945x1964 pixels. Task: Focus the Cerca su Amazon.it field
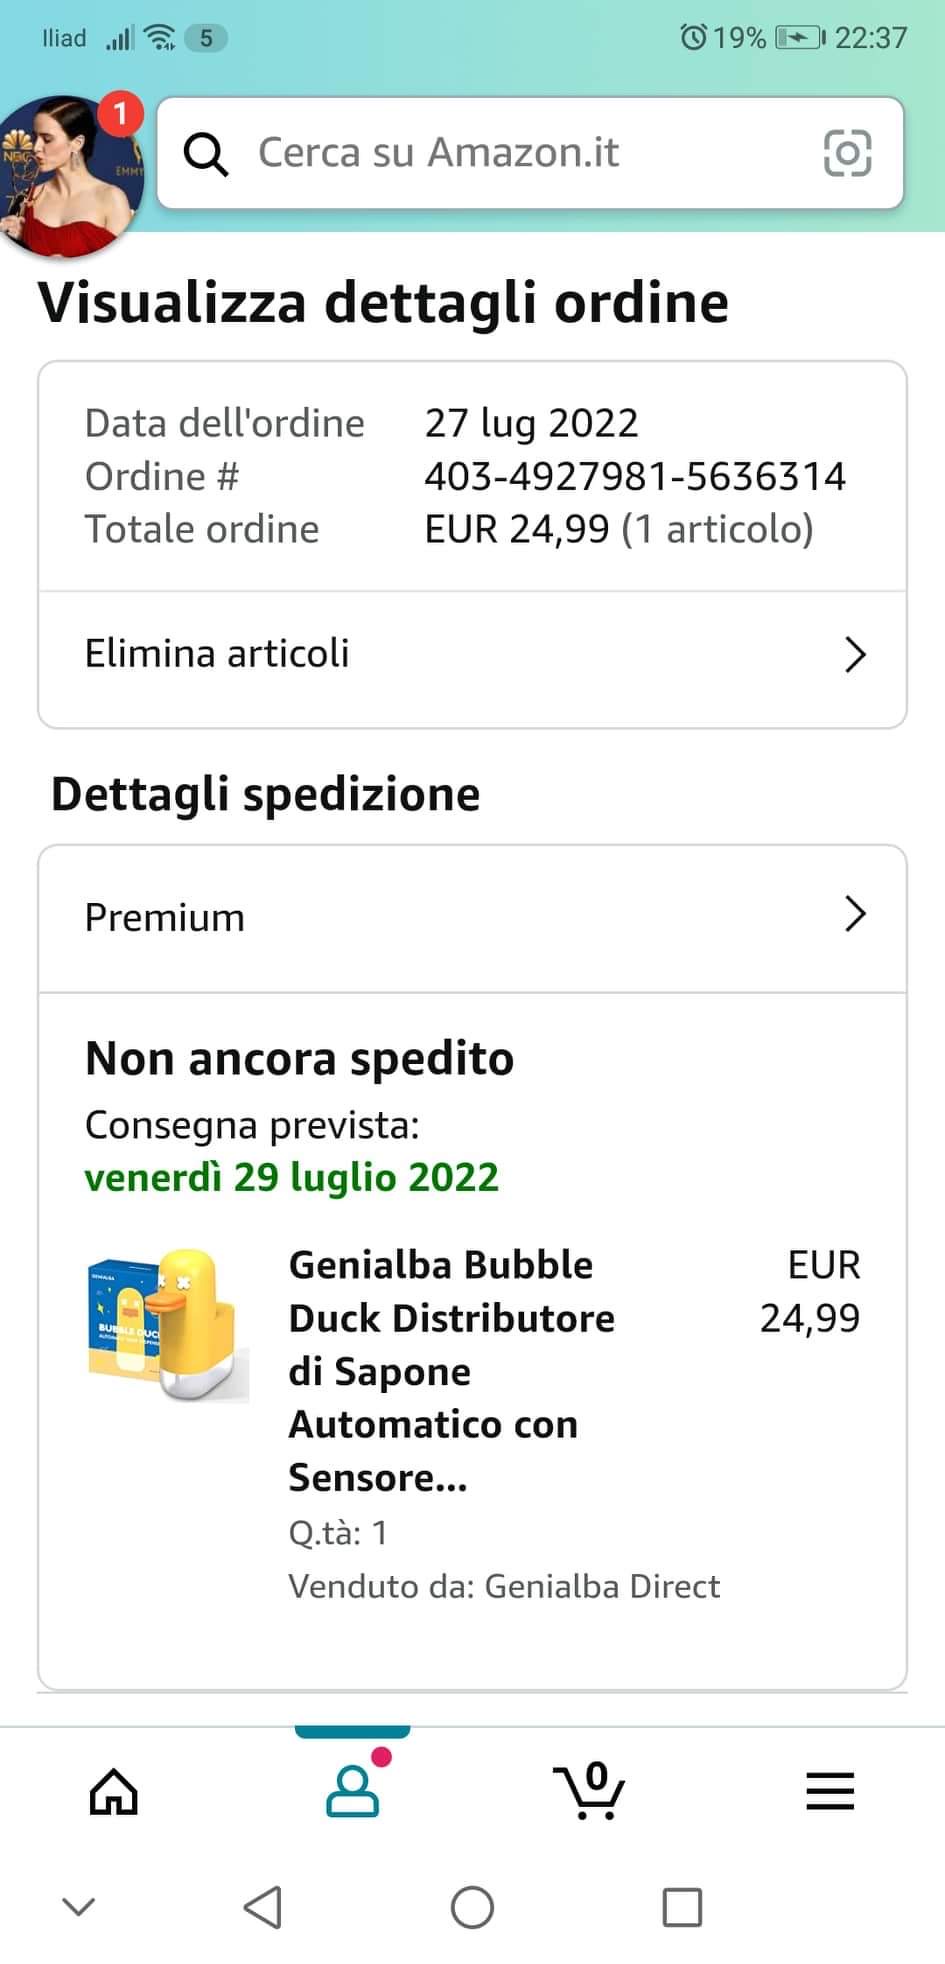click(x=530, y=153)
